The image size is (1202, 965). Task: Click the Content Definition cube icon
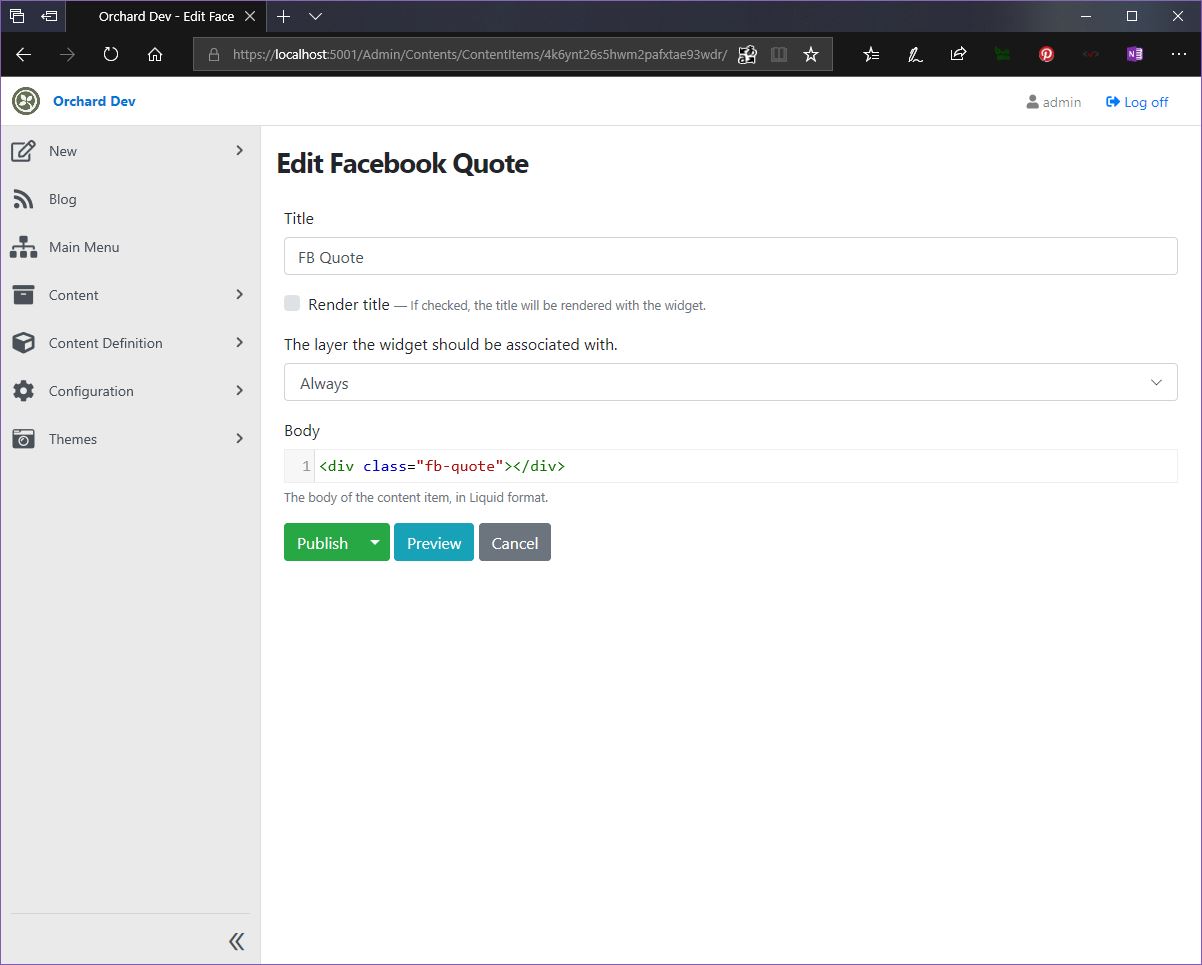click(x=24, y=343)
